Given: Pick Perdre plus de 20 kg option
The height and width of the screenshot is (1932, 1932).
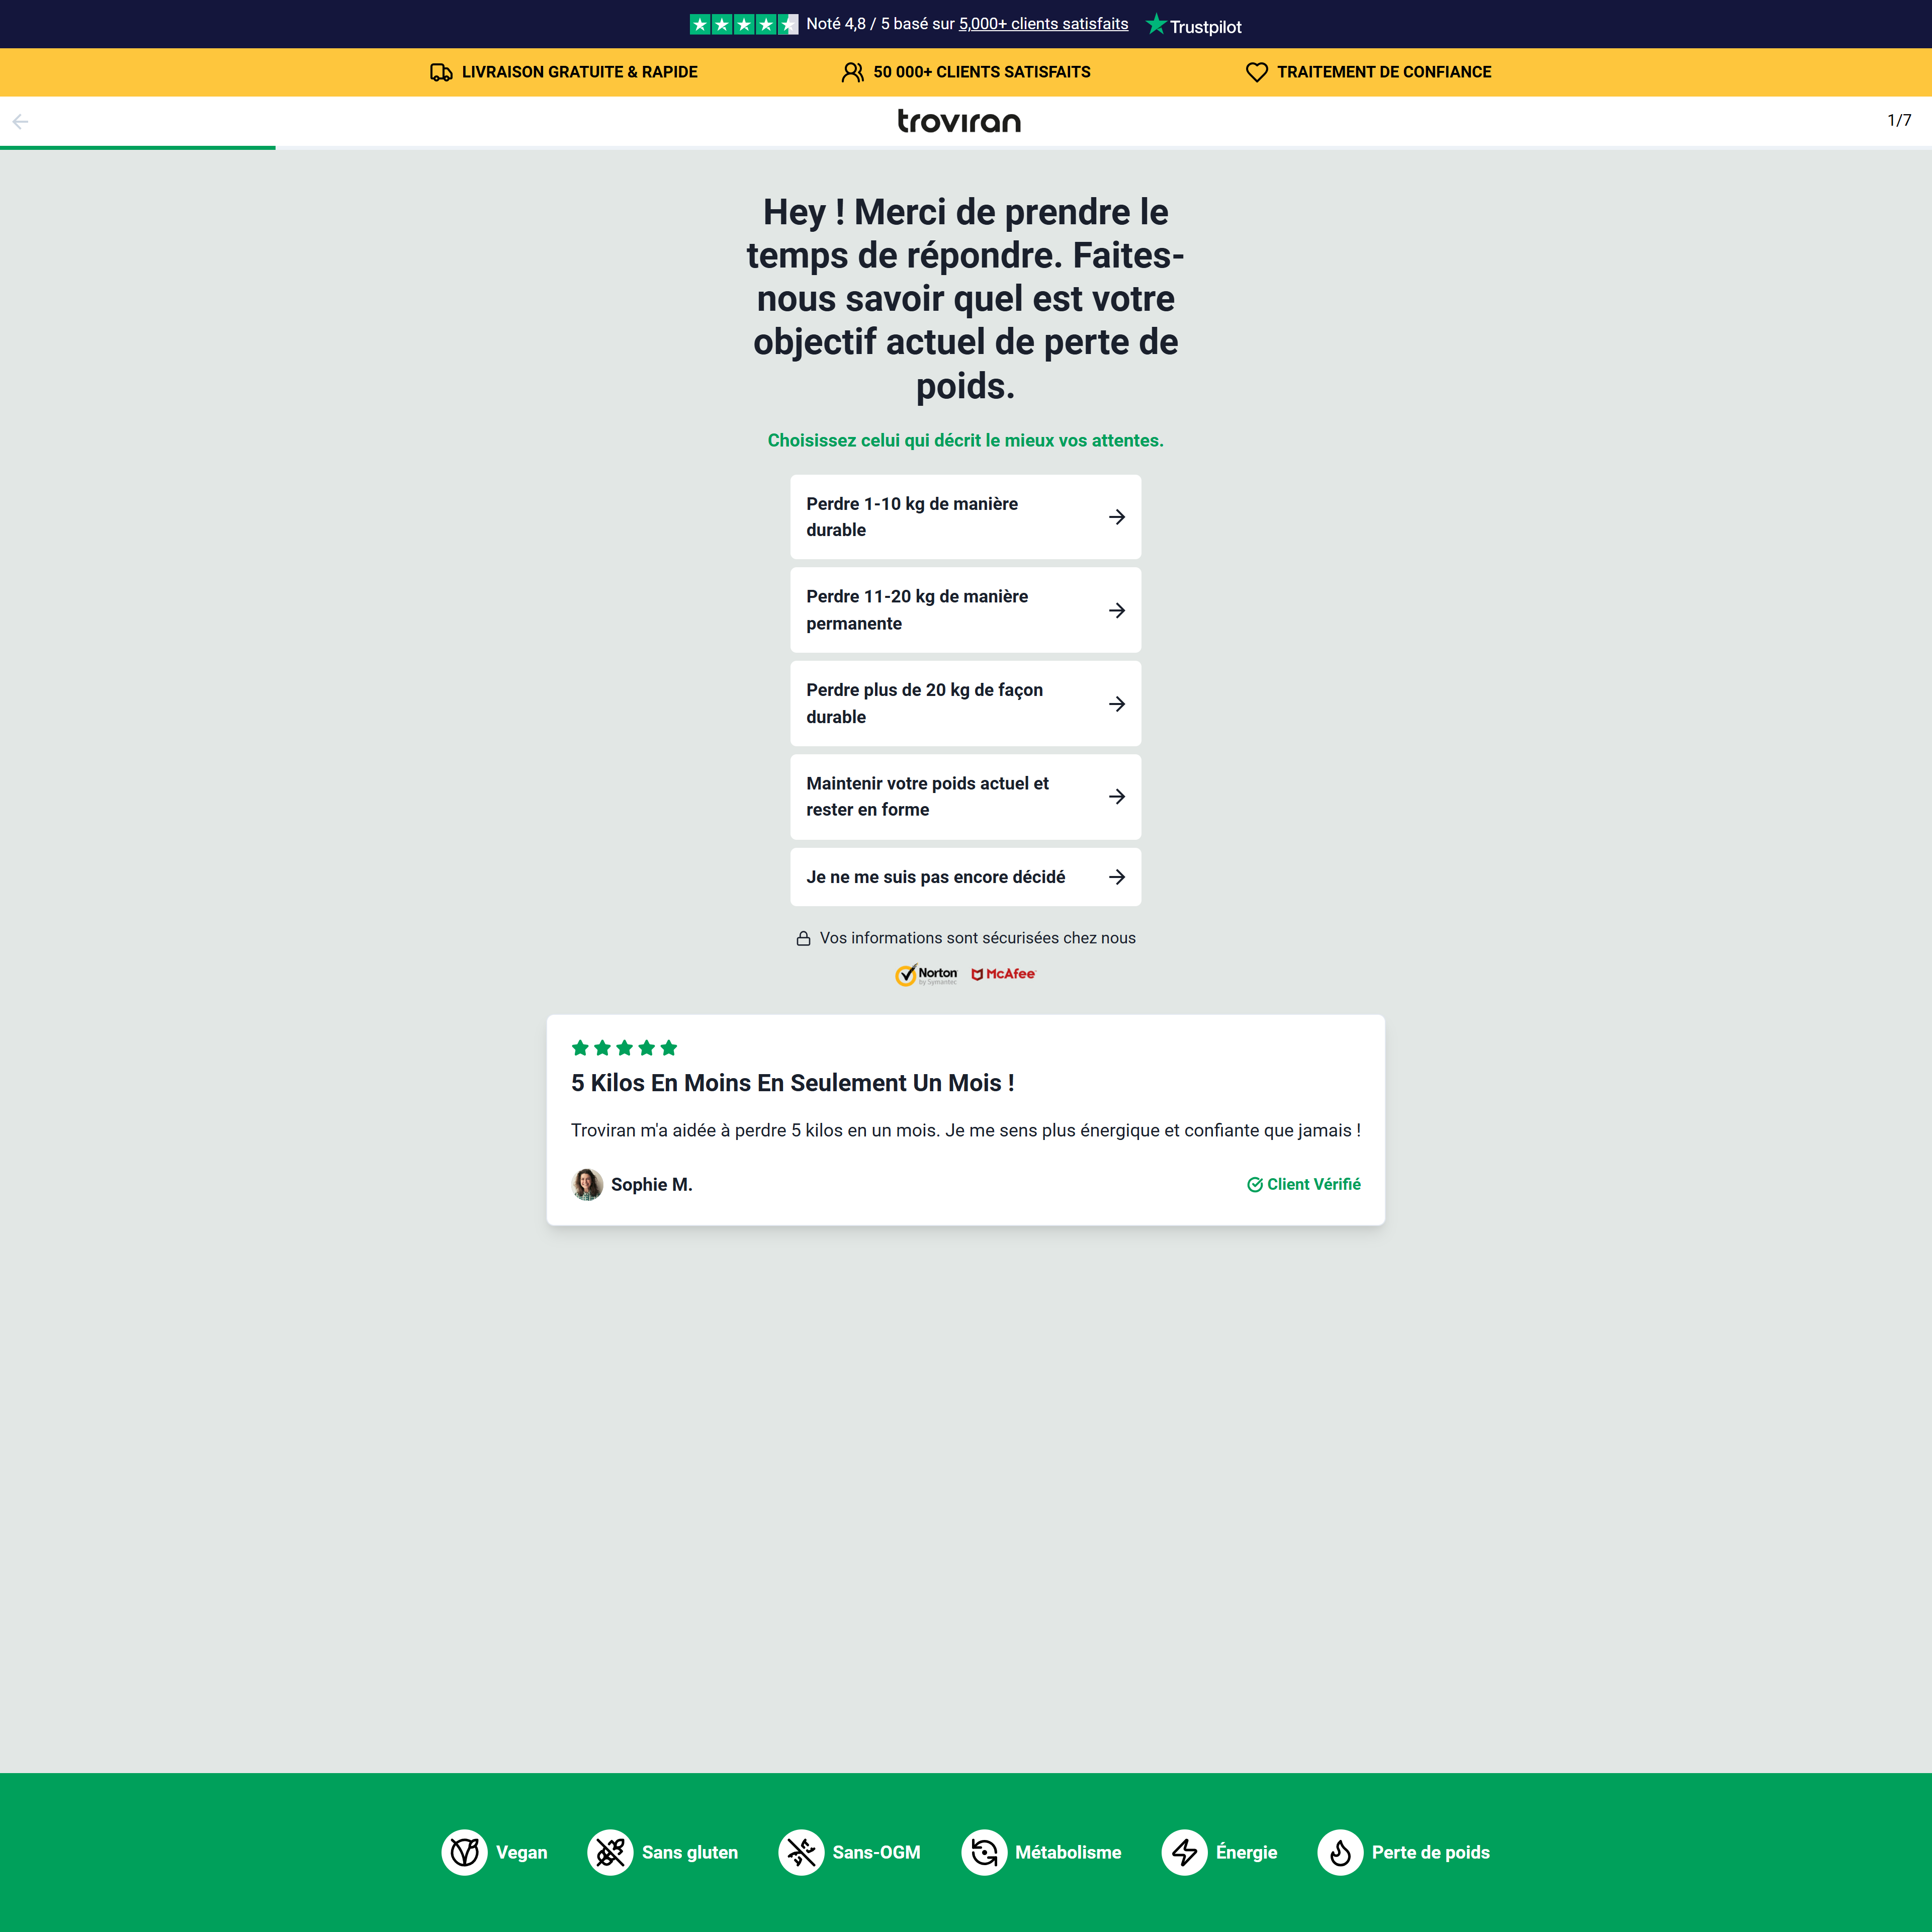Looking at the screenshot, I should coord(965,703).
